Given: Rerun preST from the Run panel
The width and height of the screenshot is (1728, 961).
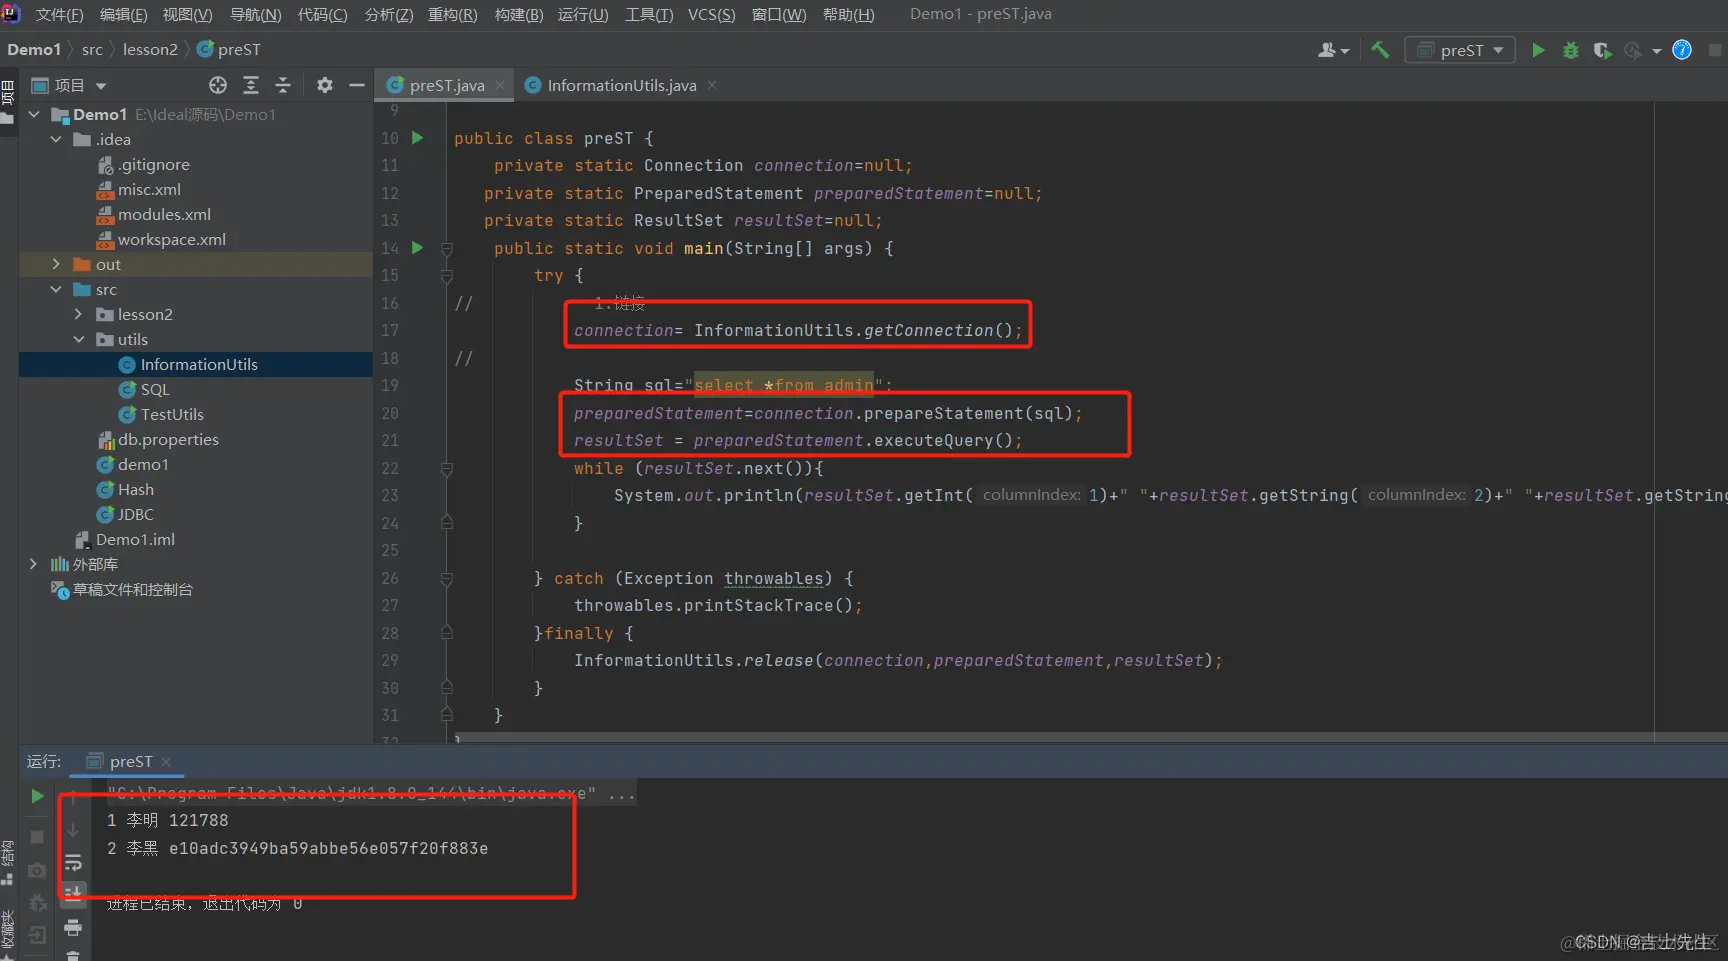Looking at the screenshot, I should click(37, 796).
